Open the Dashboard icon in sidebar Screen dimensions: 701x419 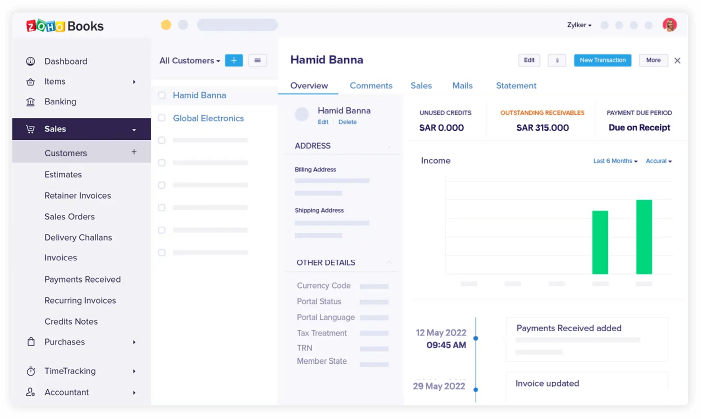point(30,61)
